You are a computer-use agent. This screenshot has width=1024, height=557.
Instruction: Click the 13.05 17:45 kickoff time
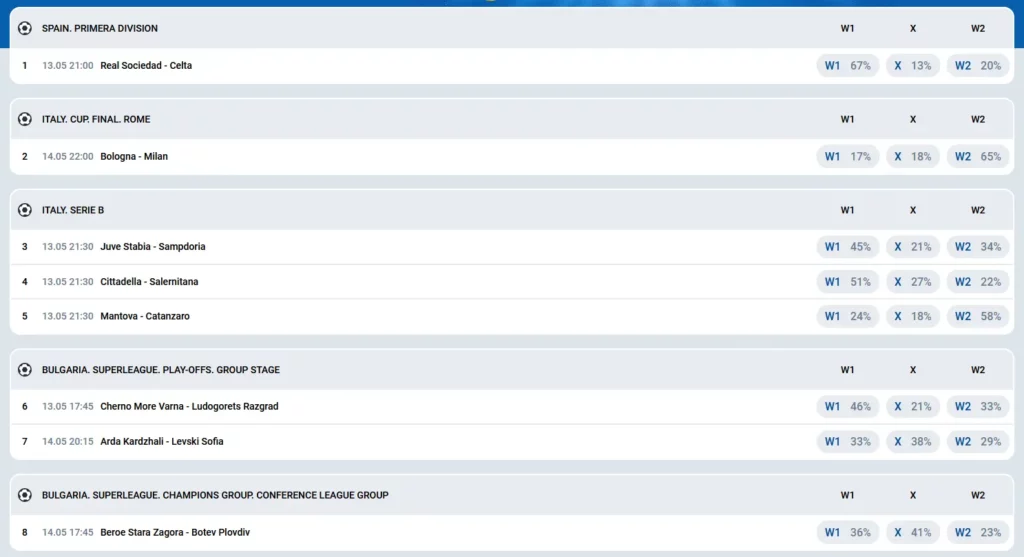(68, 406)
